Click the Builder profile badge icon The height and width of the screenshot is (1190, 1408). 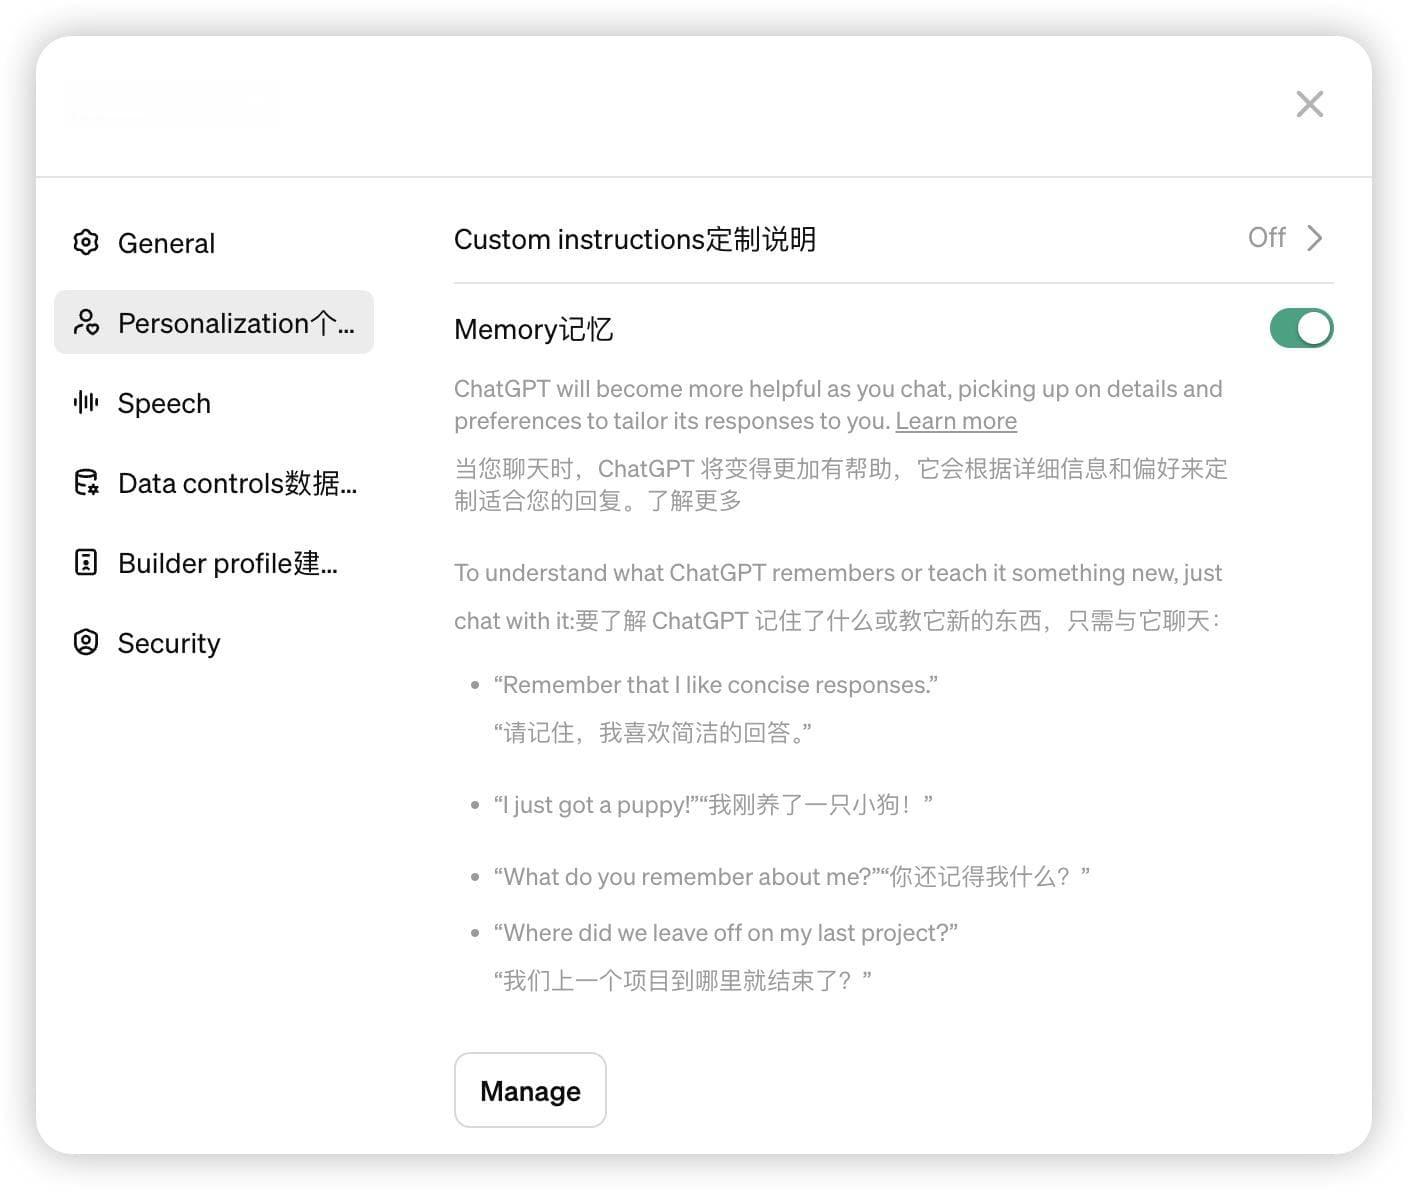click(x=86, y=562)
